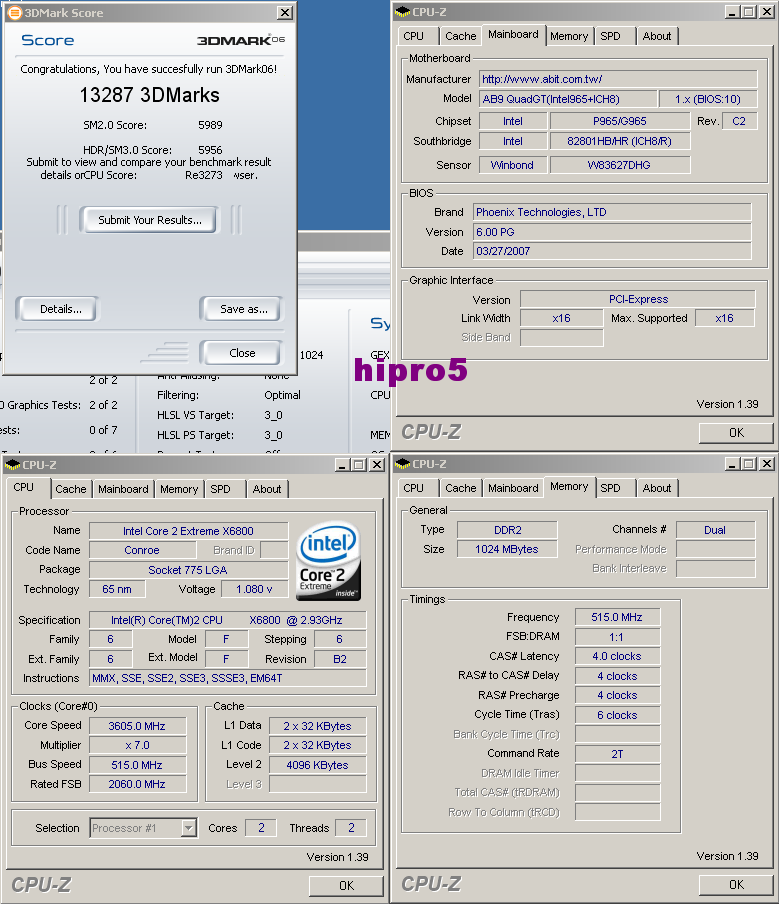Click Phoenix Technologies BIOS brand field

(x=612, y=212)
